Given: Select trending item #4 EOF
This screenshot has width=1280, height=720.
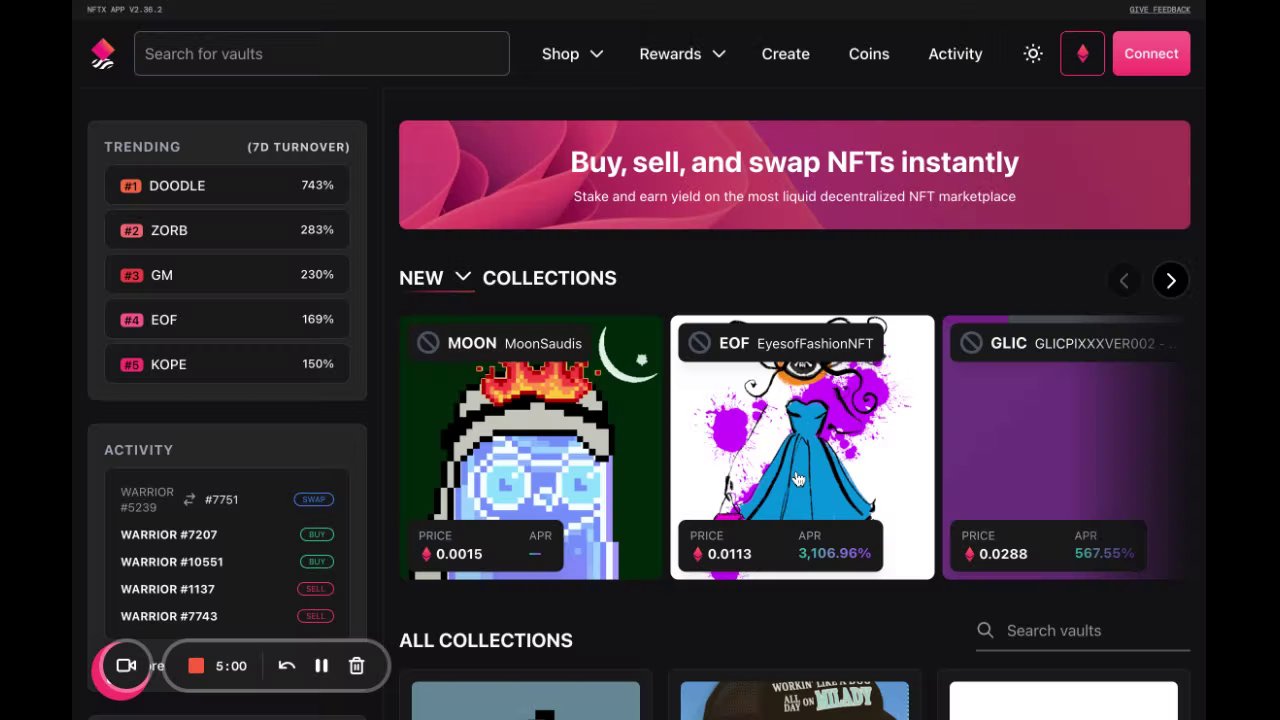Looking at the screenshot, I should pos(227,320).
